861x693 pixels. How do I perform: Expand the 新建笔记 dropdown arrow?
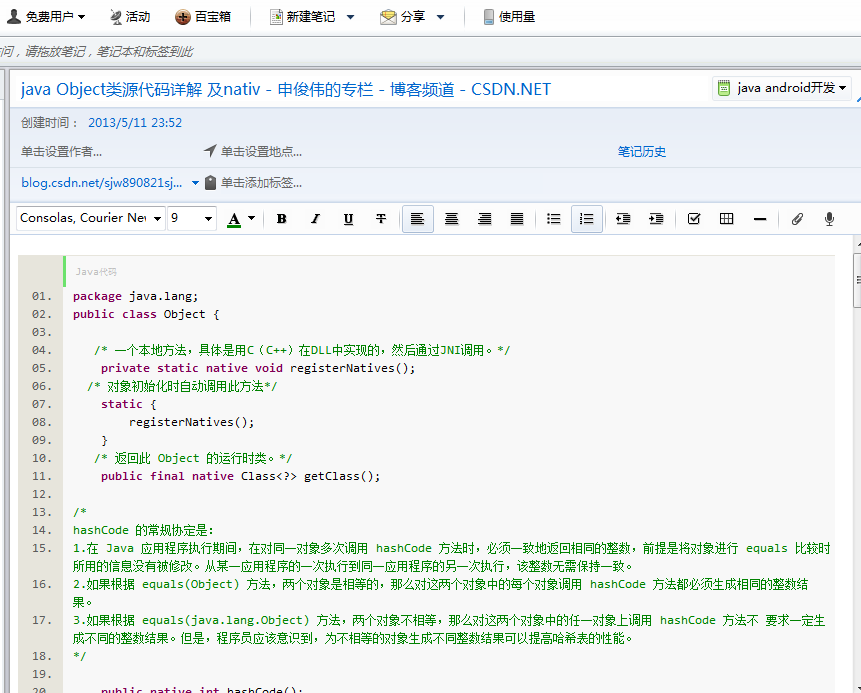350,17
